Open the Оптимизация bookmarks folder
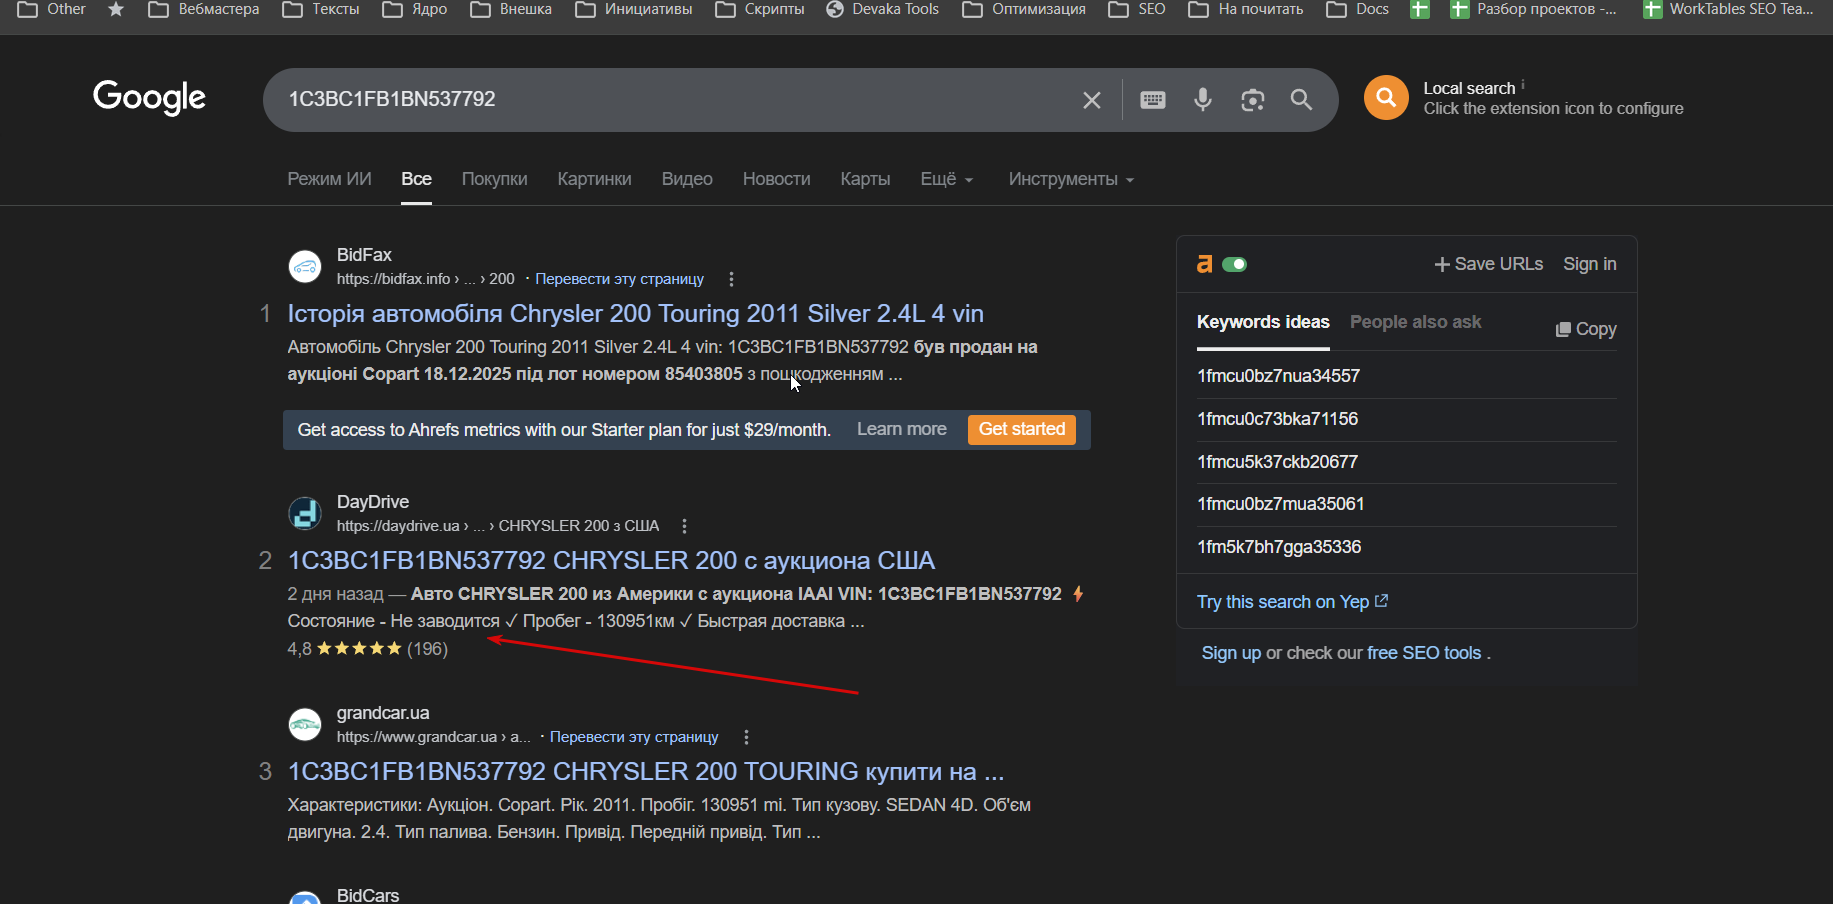The height and width of the screenshot is (904, 1833). pyautogui.click(x=1024, y=9)
